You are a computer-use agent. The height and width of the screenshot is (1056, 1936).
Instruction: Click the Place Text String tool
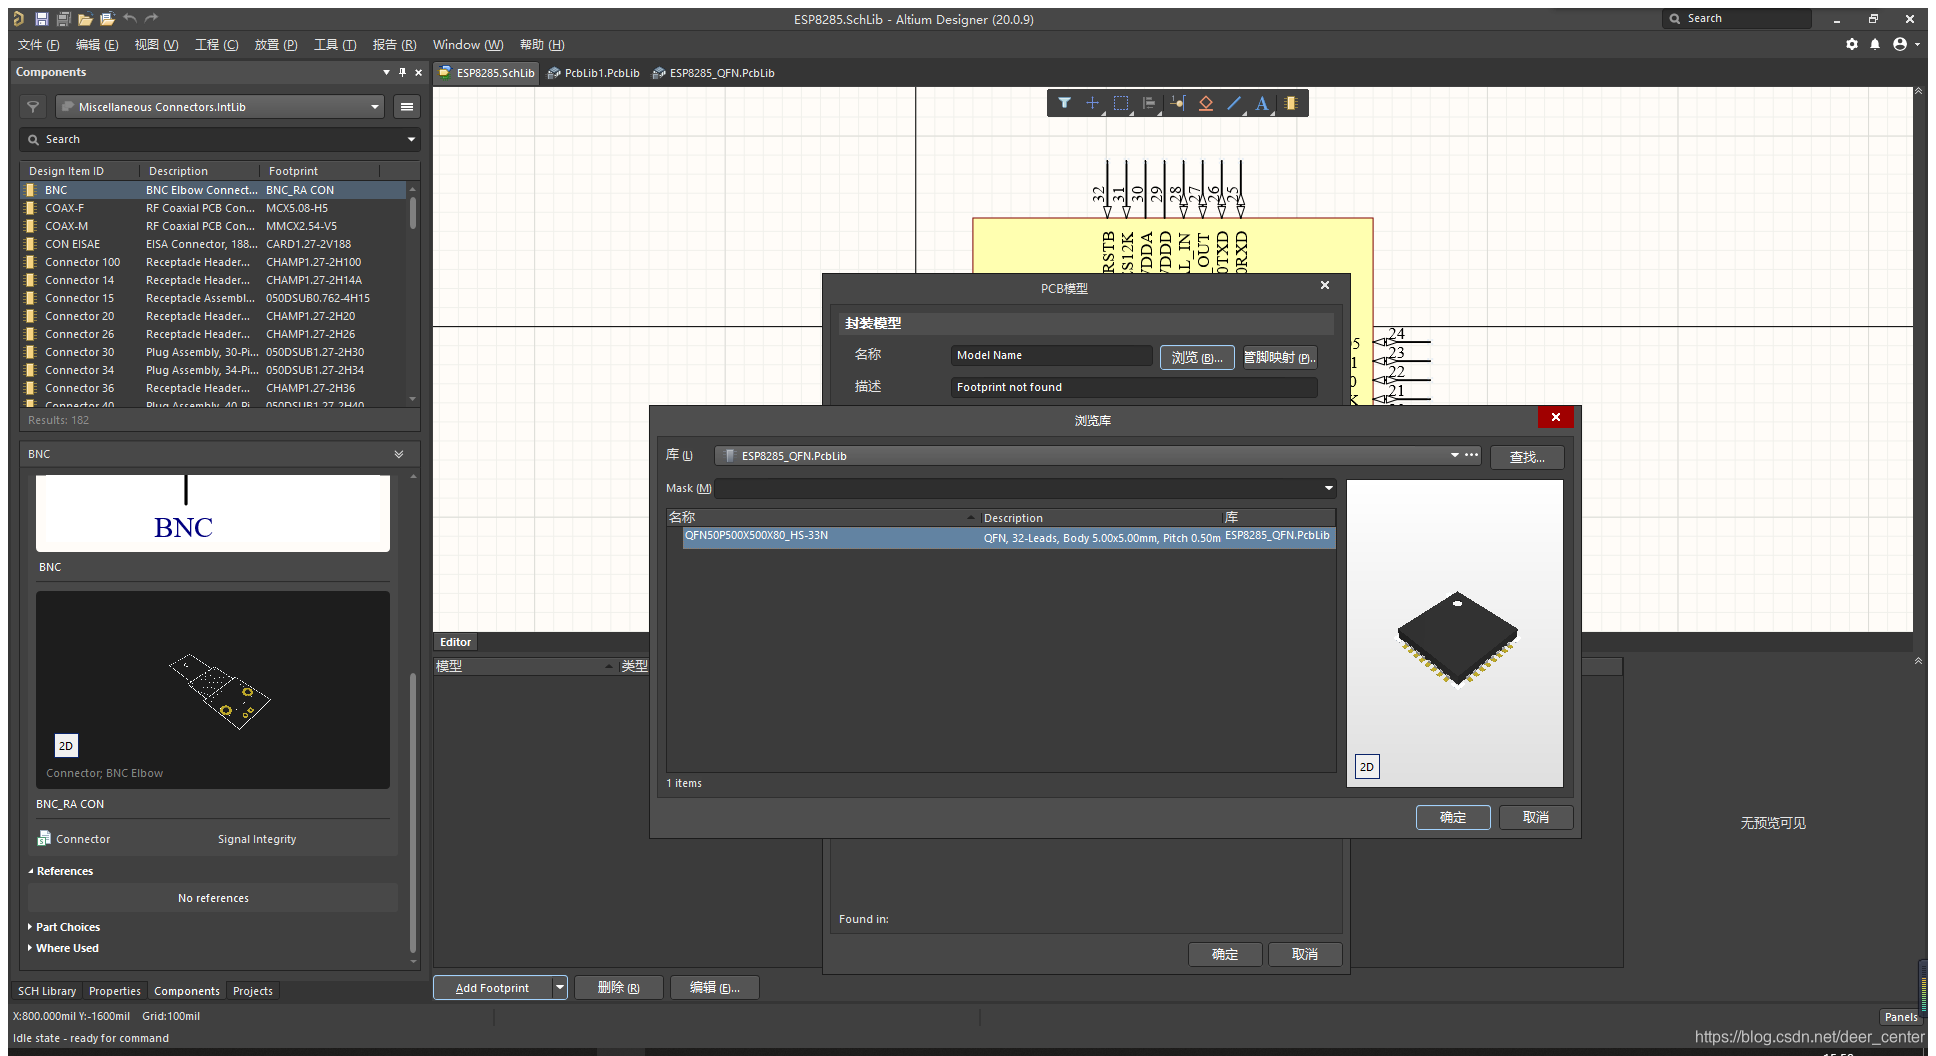[1262, 103]
